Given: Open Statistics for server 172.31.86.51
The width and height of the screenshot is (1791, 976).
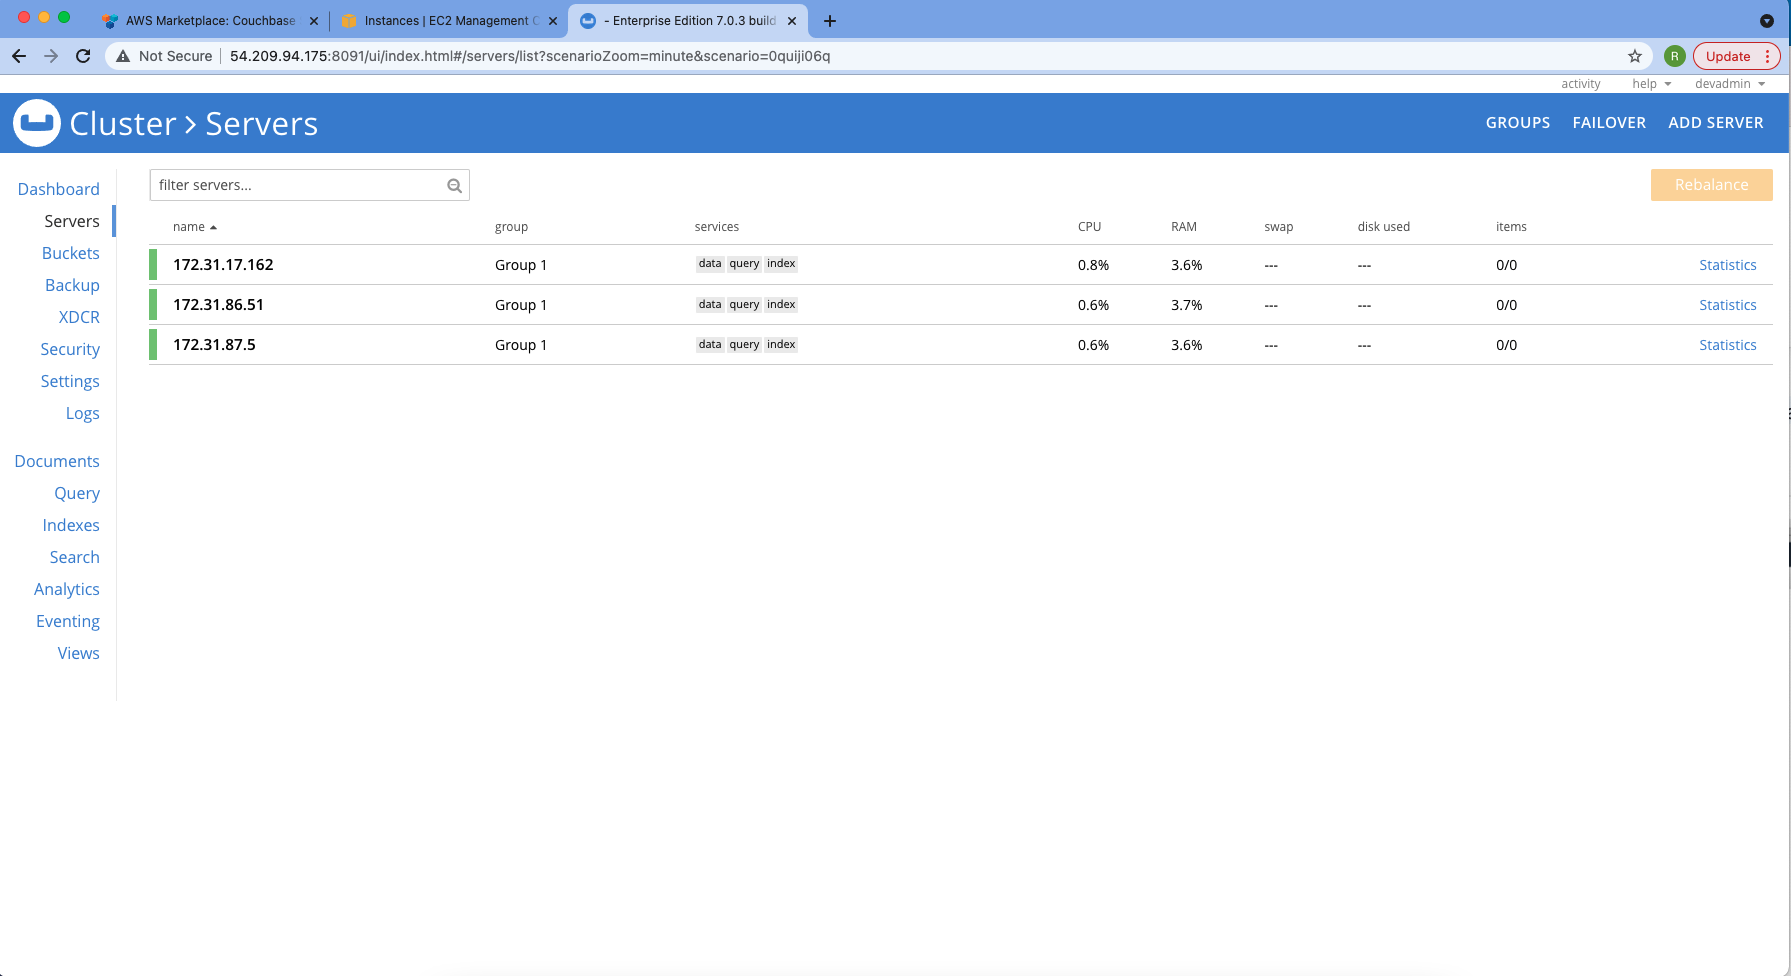Looking at the screenshot, I should tap(1727, 304).
